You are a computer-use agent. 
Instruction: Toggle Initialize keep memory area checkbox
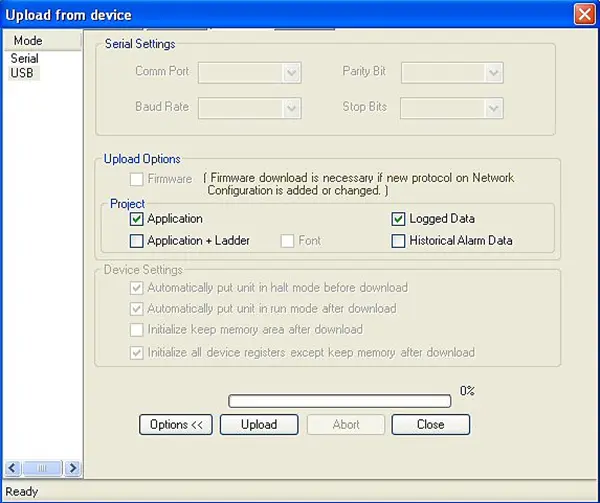pyautogui.click(x=137, y=330)
